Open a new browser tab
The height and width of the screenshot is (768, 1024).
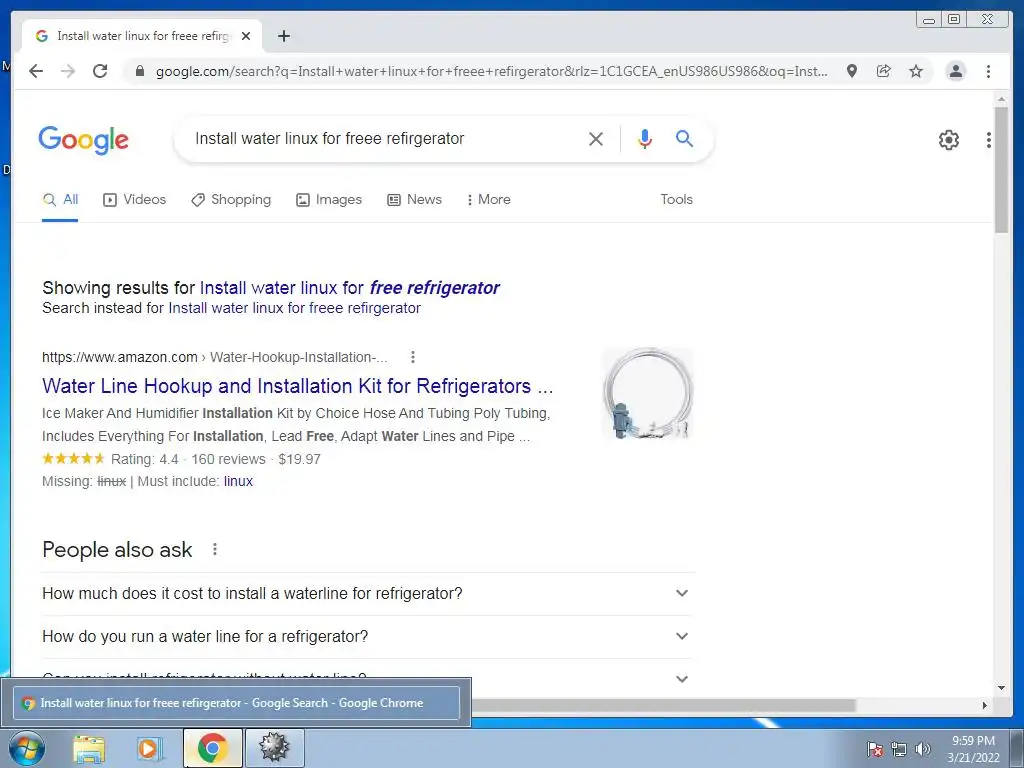pos(283,36)
